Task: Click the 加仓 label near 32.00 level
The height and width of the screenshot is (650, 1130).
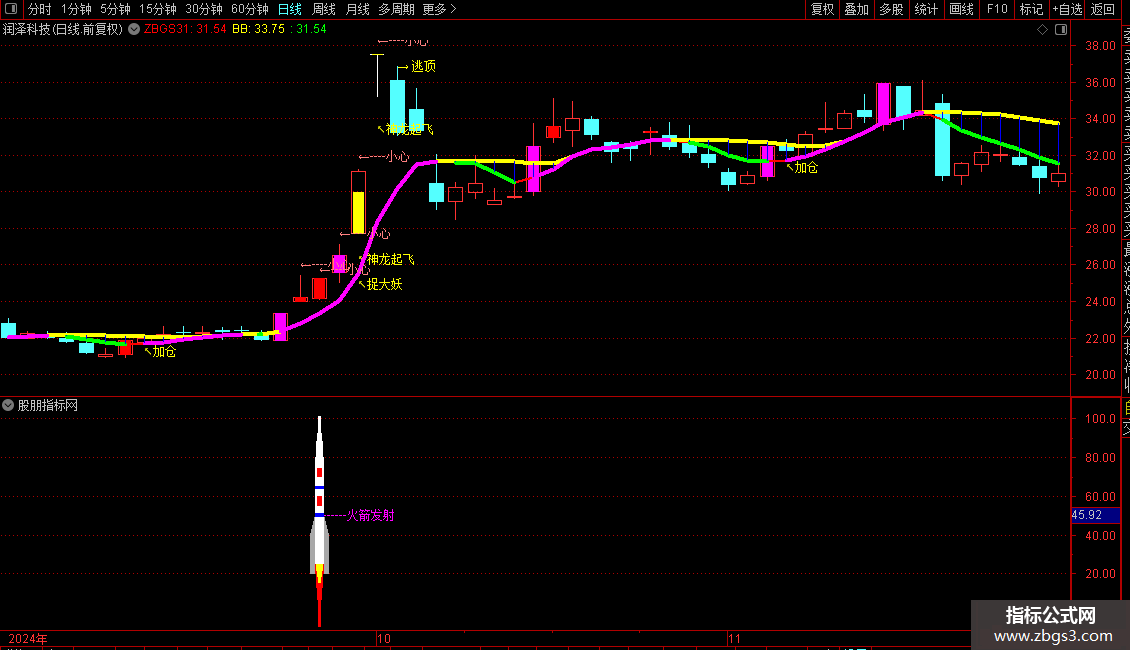Action: pyautogui.click(x=806, y=168)
